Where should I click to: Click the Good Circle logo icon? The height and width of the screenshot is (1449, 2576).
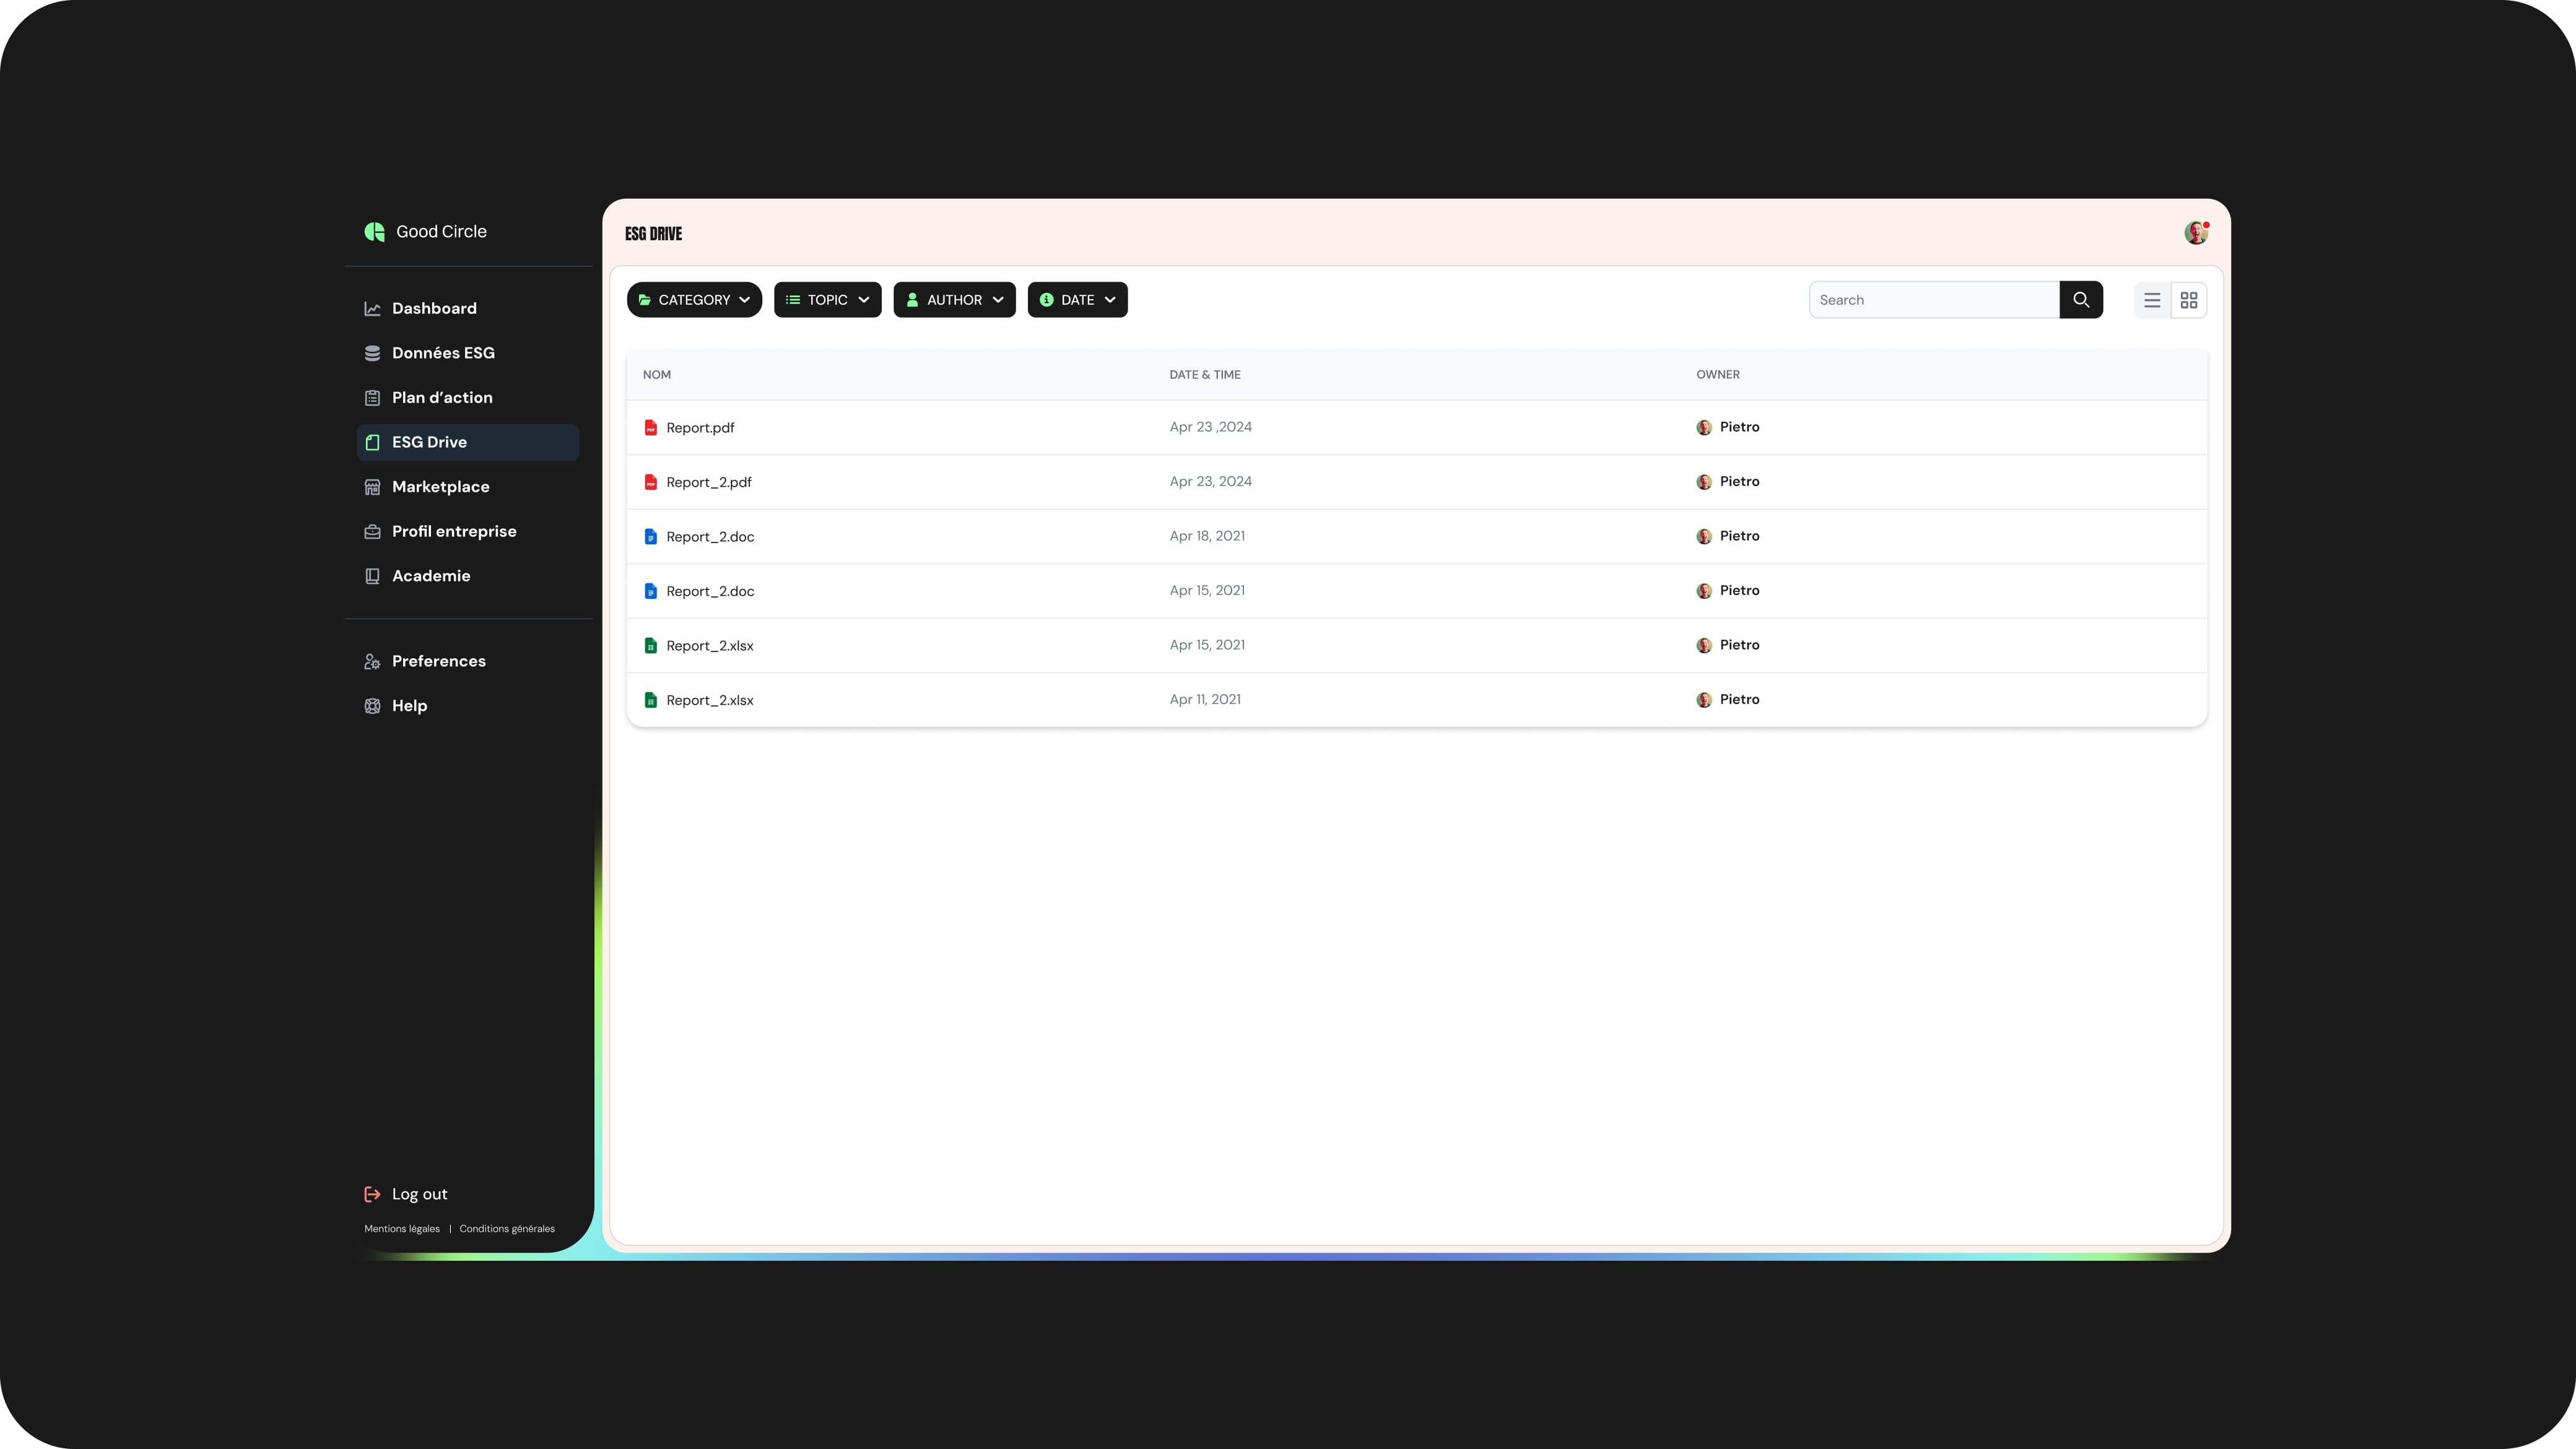click(x=374, y=232)
